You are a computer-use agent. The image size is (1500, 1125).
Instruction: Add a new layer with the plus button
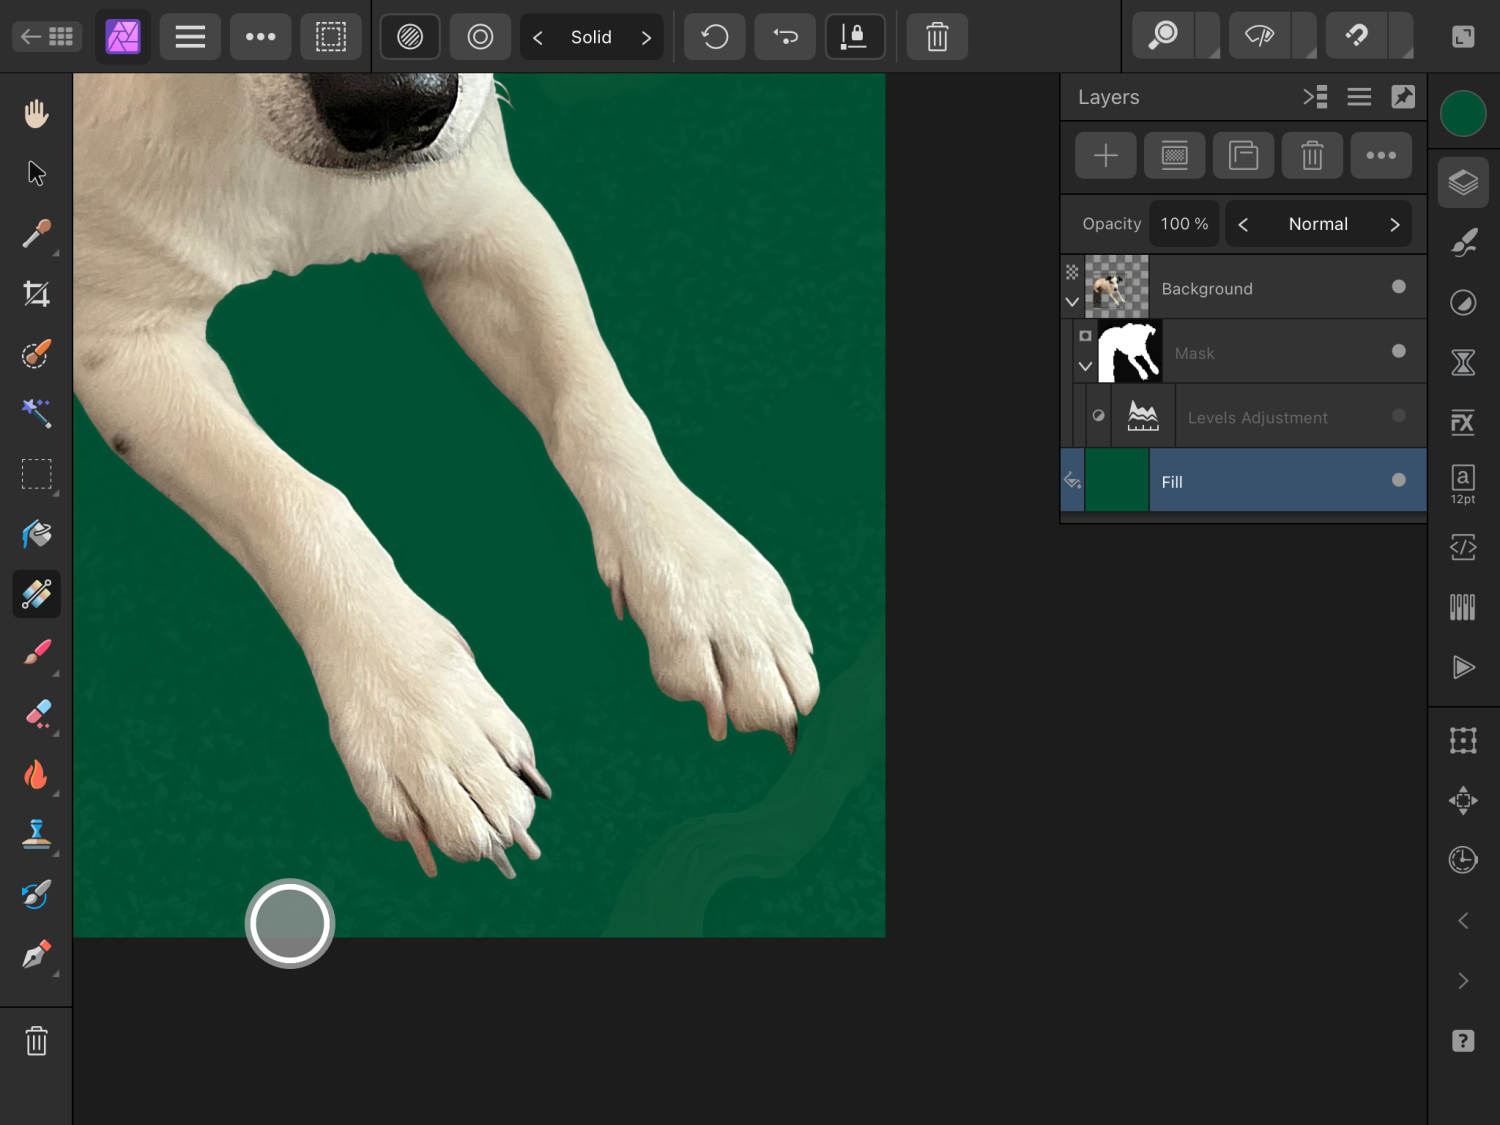tap(1105, 155)
